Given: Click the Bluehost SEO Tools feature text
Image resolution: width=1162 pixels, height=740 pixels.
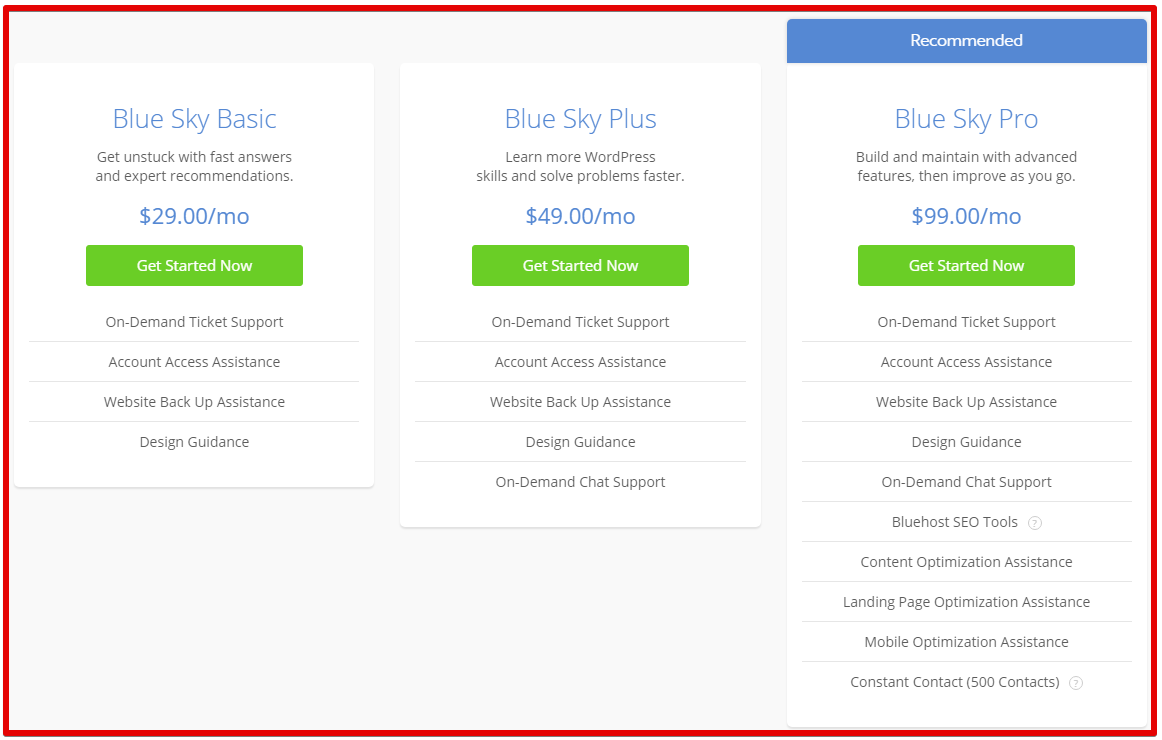Looking at the screenshot, I should tap(954, 522).
